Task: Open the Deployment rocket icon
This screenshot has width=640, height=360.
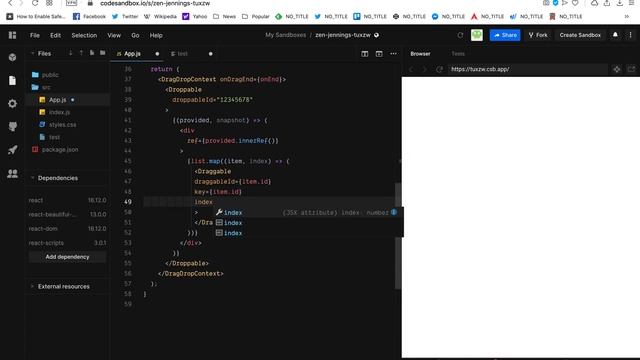Action: tap(12, 150)
